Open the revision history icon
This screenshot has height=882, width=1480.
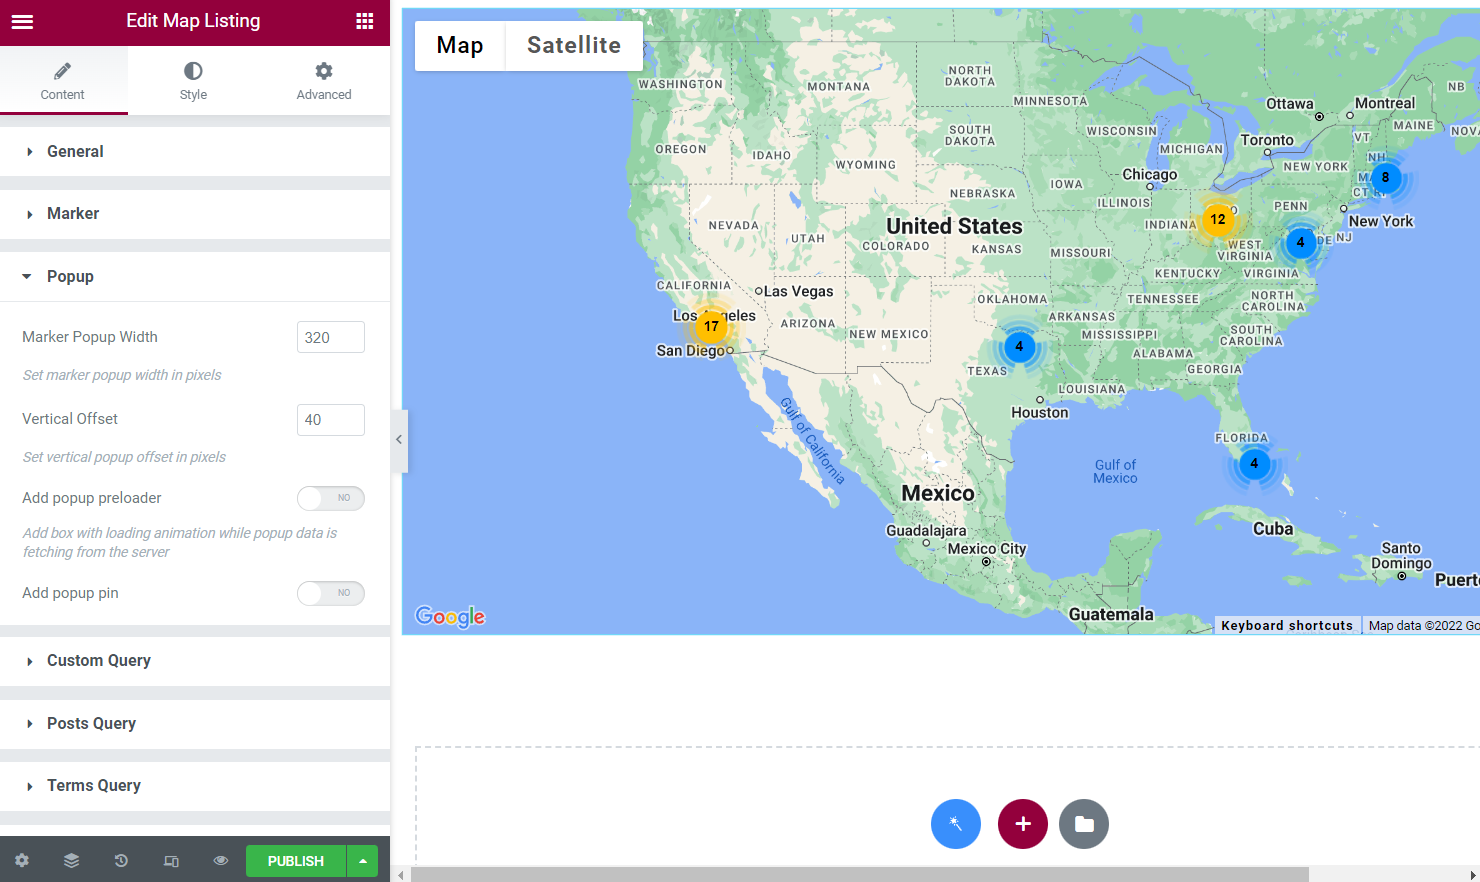[121, 860]
